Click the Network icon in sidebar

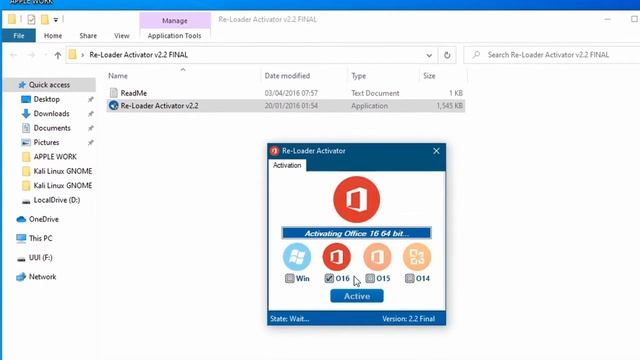coord(21,277)
